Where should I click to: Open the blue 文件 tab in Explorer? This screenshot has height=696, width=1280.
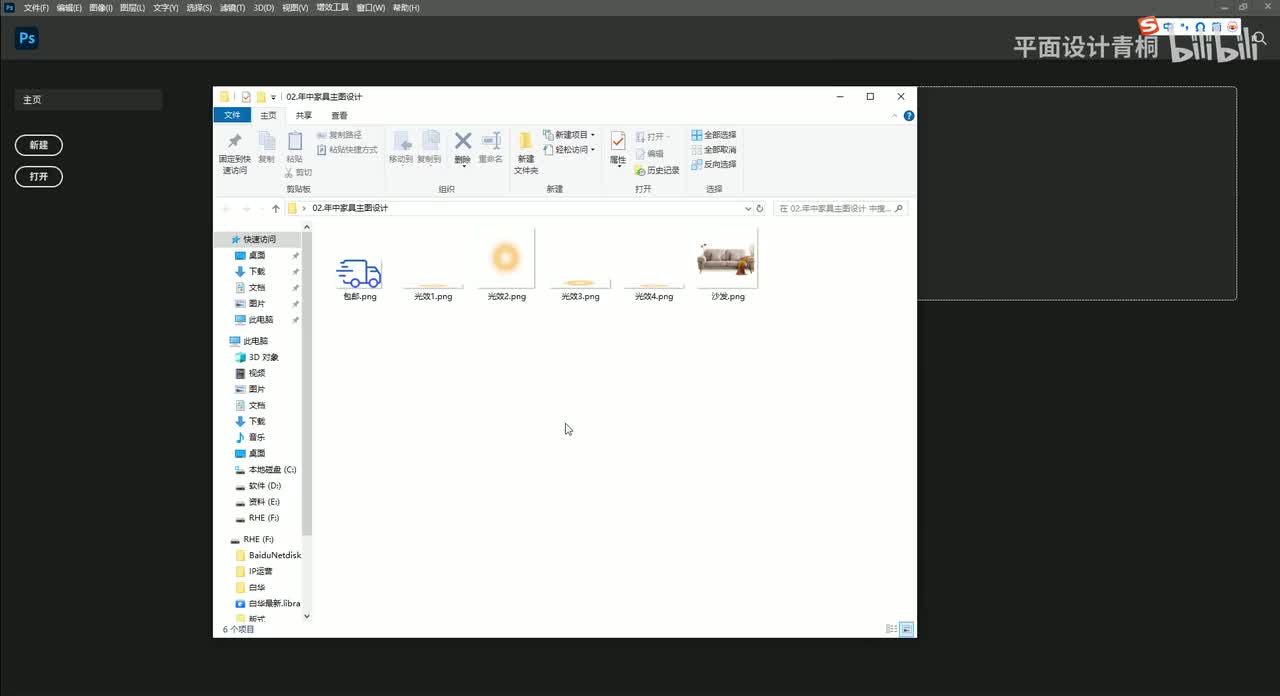232,115
